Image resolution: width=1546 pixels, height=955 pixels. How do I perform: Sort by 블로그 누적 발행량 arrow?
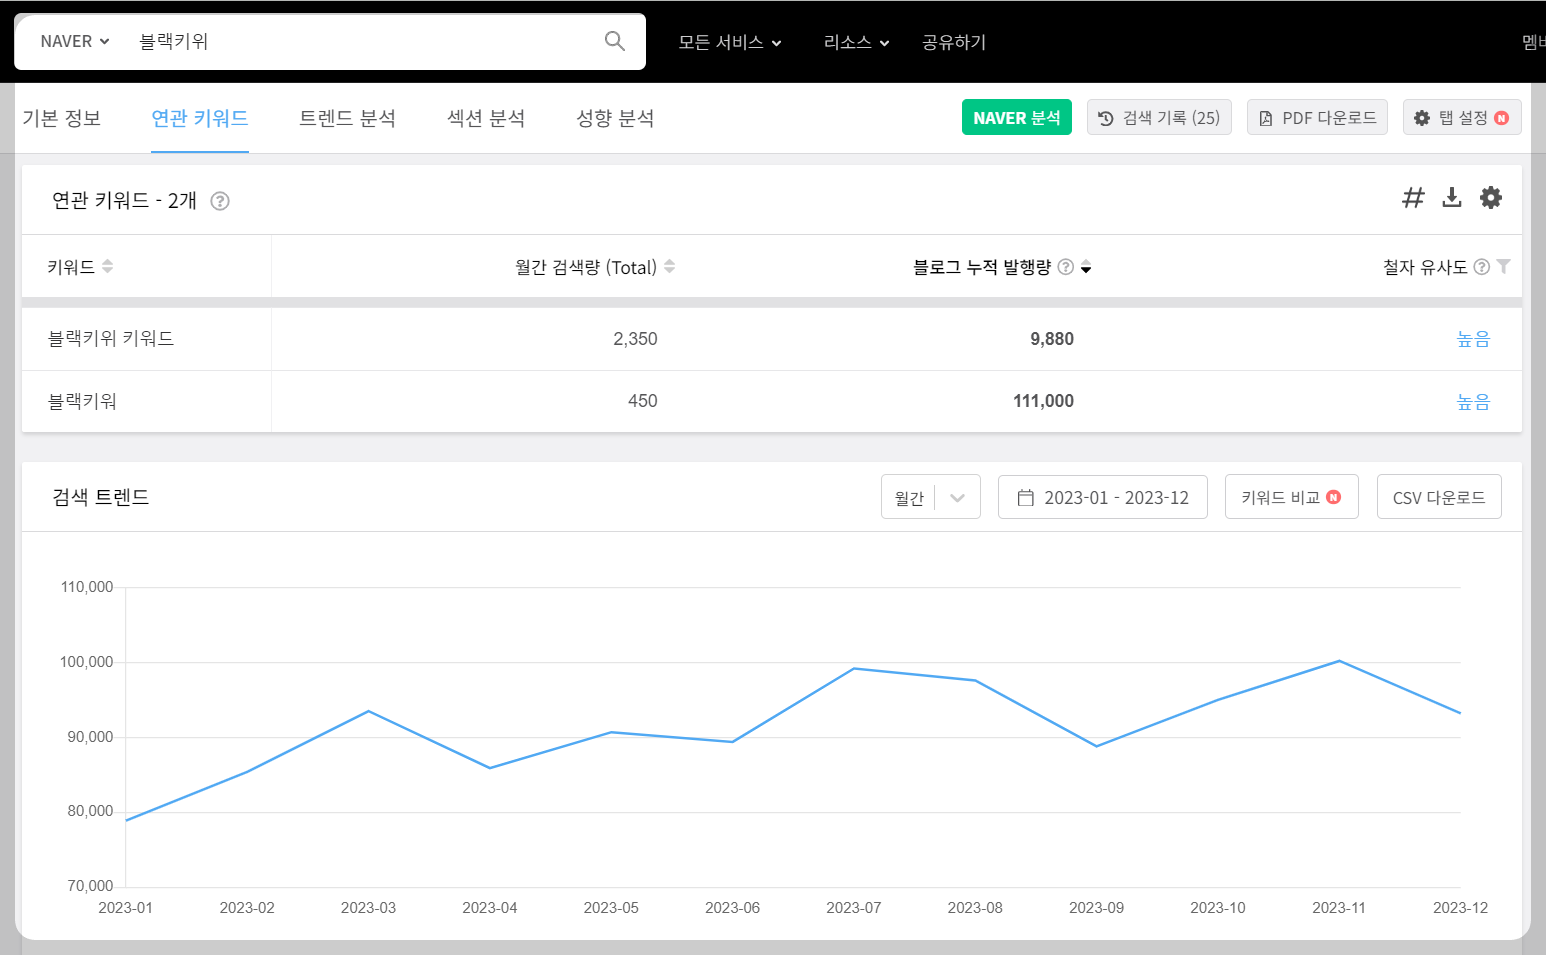click(1086, 267)
